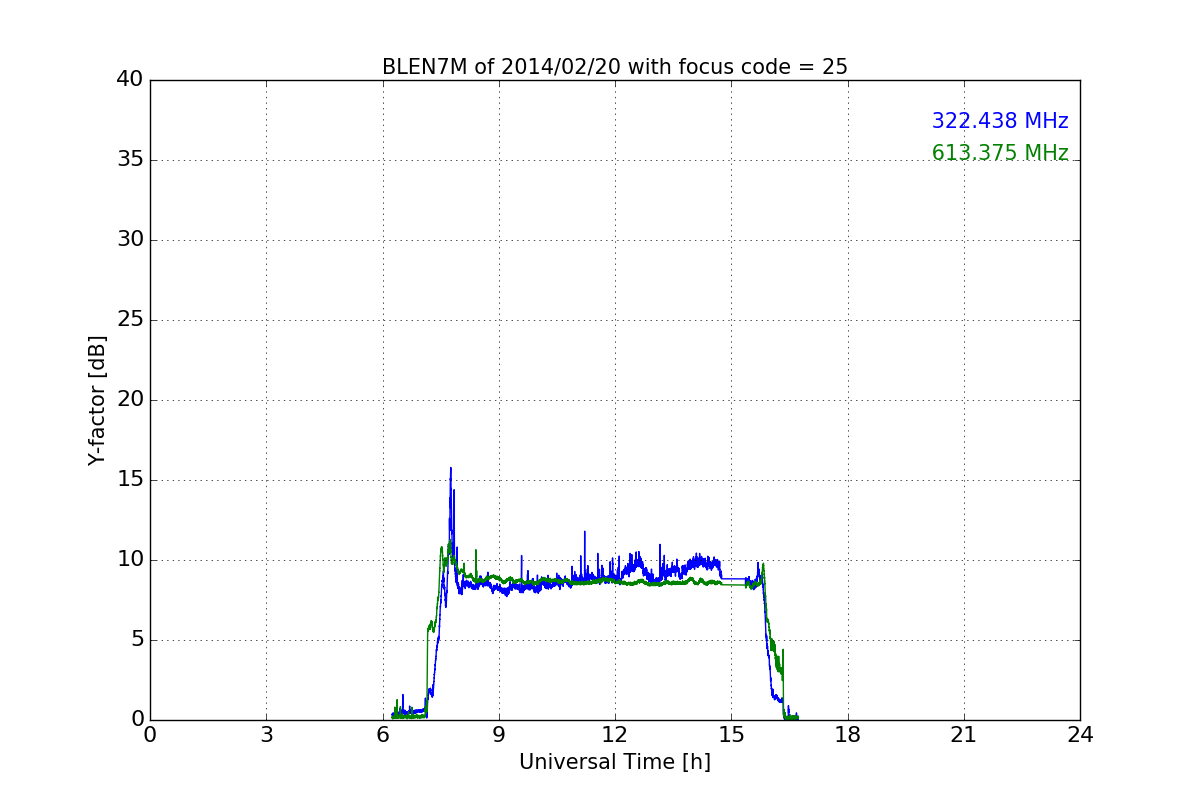
Task: Select the y-axis tick label 40
Action: tap(130, 80)
